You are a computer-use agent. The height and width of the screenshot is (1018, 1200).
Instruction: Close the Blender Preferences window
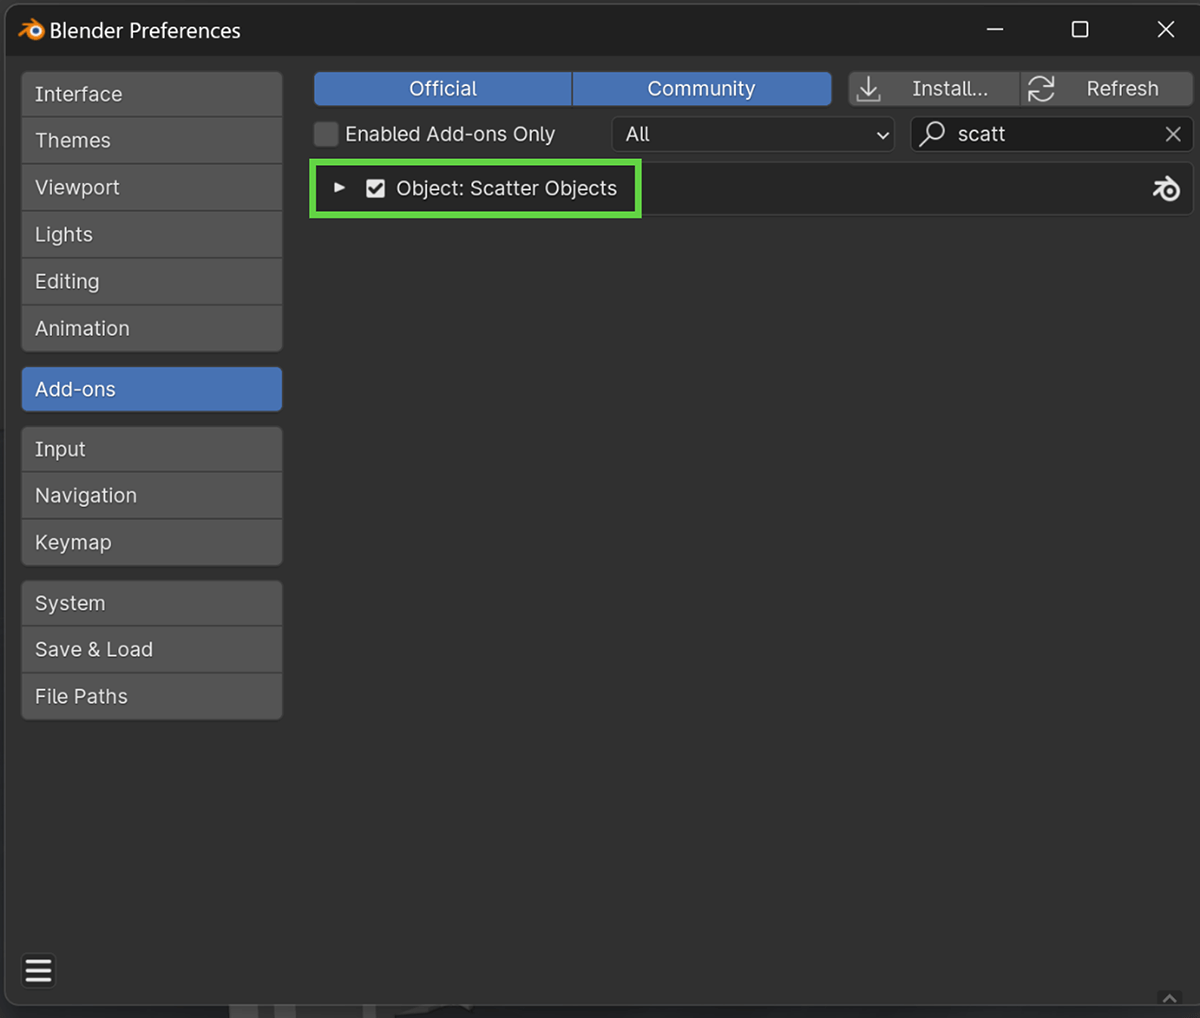1166,30
